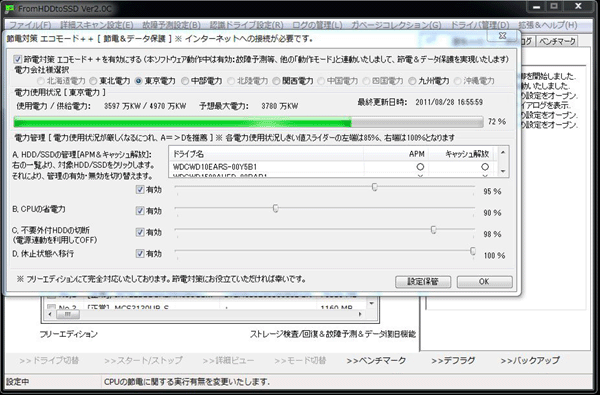
Task: Click the OK button
Action: point(484,282)
